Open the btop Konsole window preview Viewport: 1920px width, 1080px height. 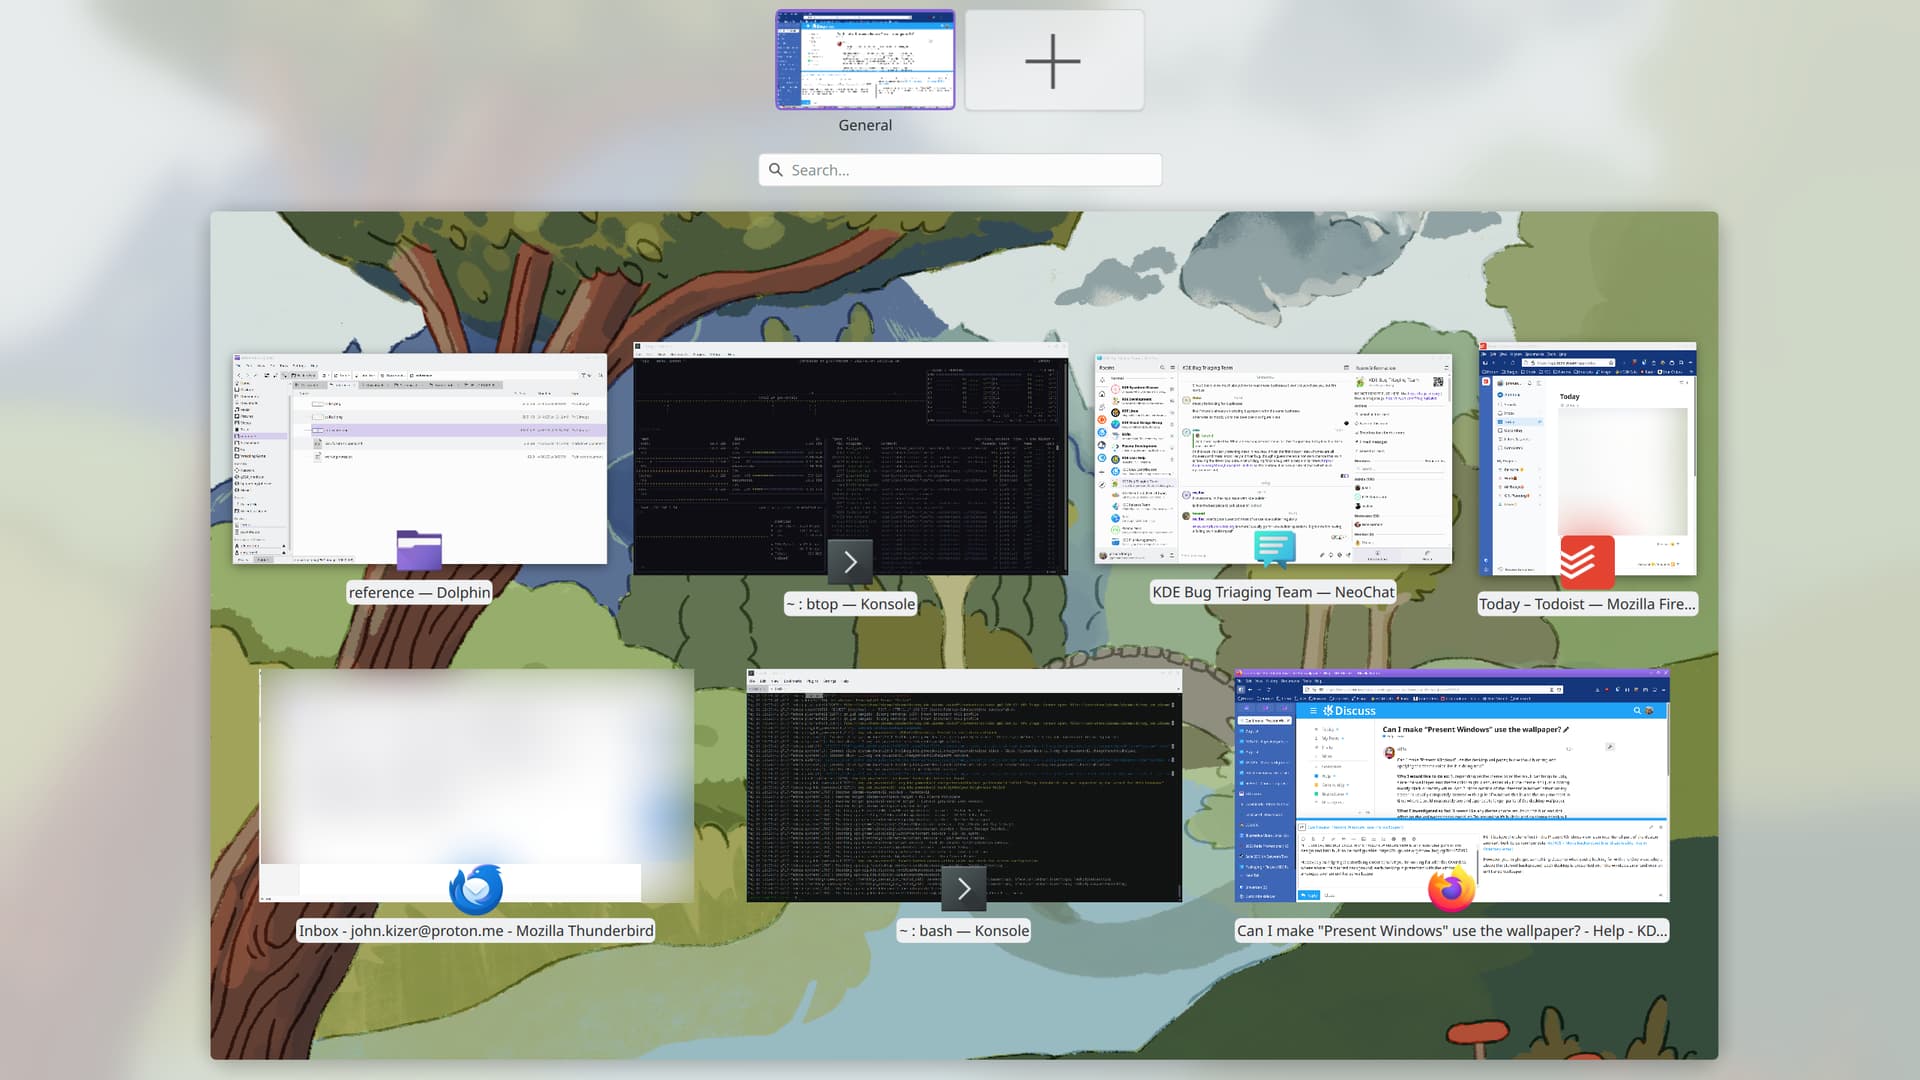850,459
